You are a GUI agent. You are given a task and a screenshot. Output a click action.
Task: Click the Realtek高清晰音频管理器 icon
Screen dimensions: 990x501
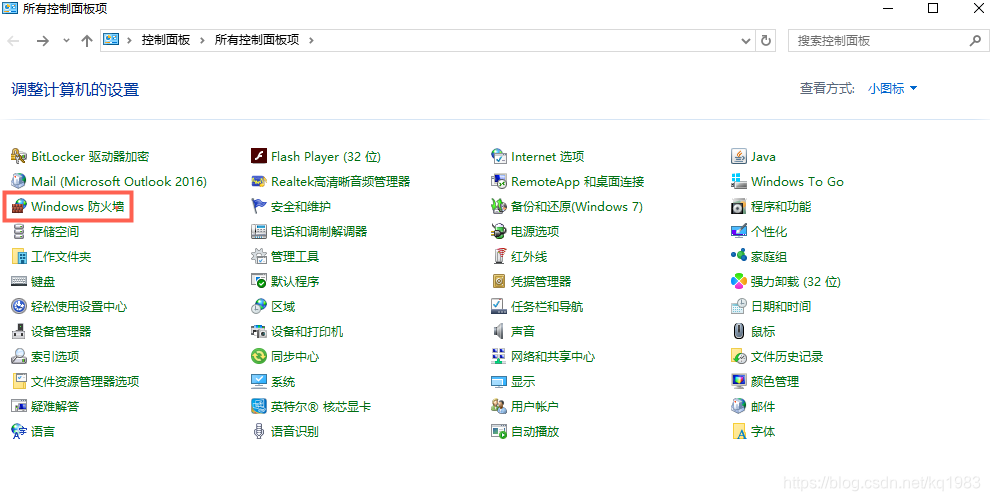point(259,182)
